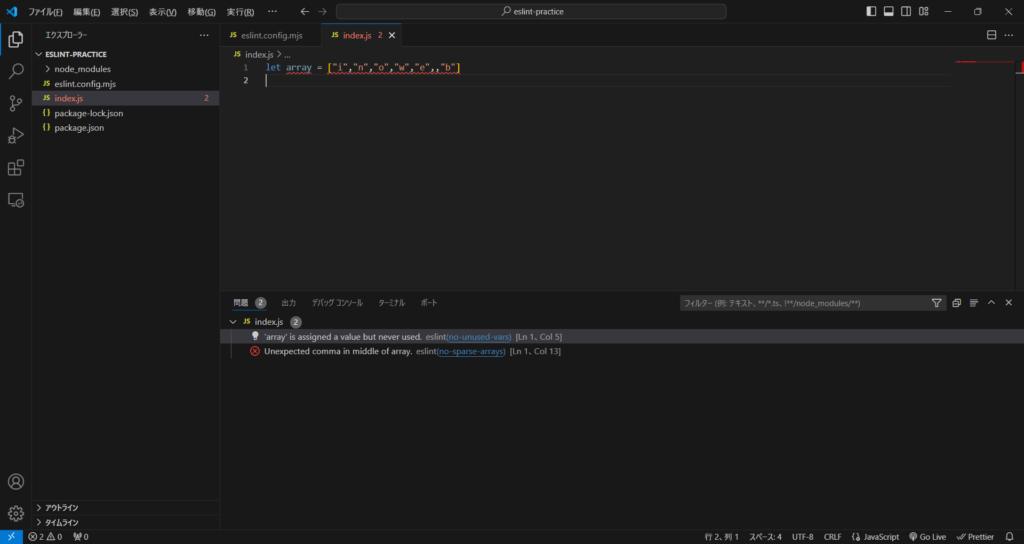The image size is (1024, 544).
Task: Open Run and Debug view
Action: point(16,135)
